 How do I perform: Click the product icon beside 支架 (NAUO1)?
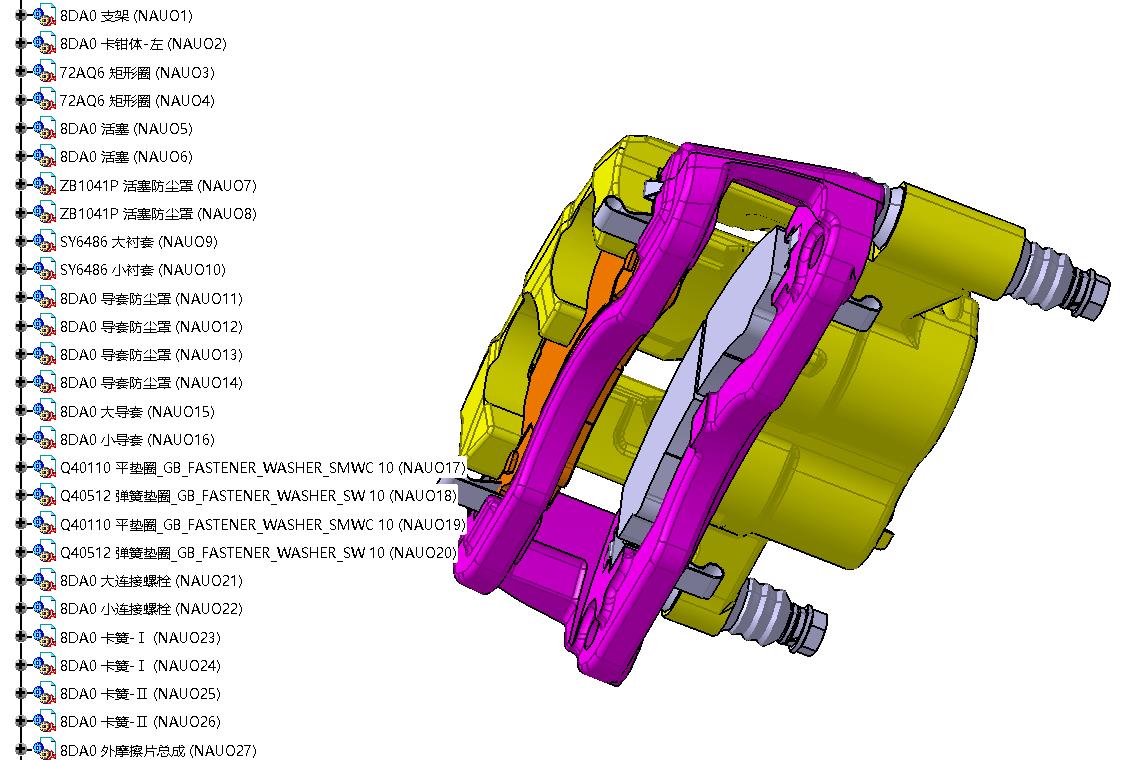click(x=44, y=16)
